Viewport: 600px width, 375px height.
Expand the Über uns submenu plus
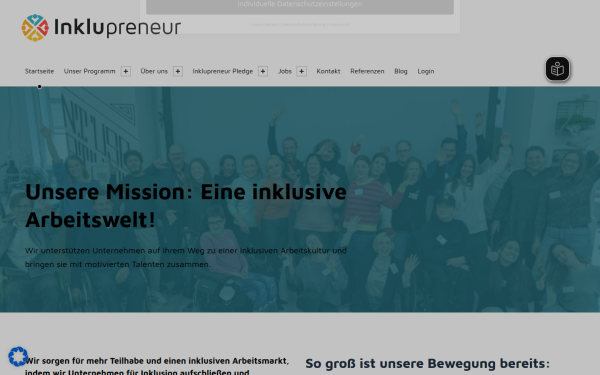click(178, 71)
